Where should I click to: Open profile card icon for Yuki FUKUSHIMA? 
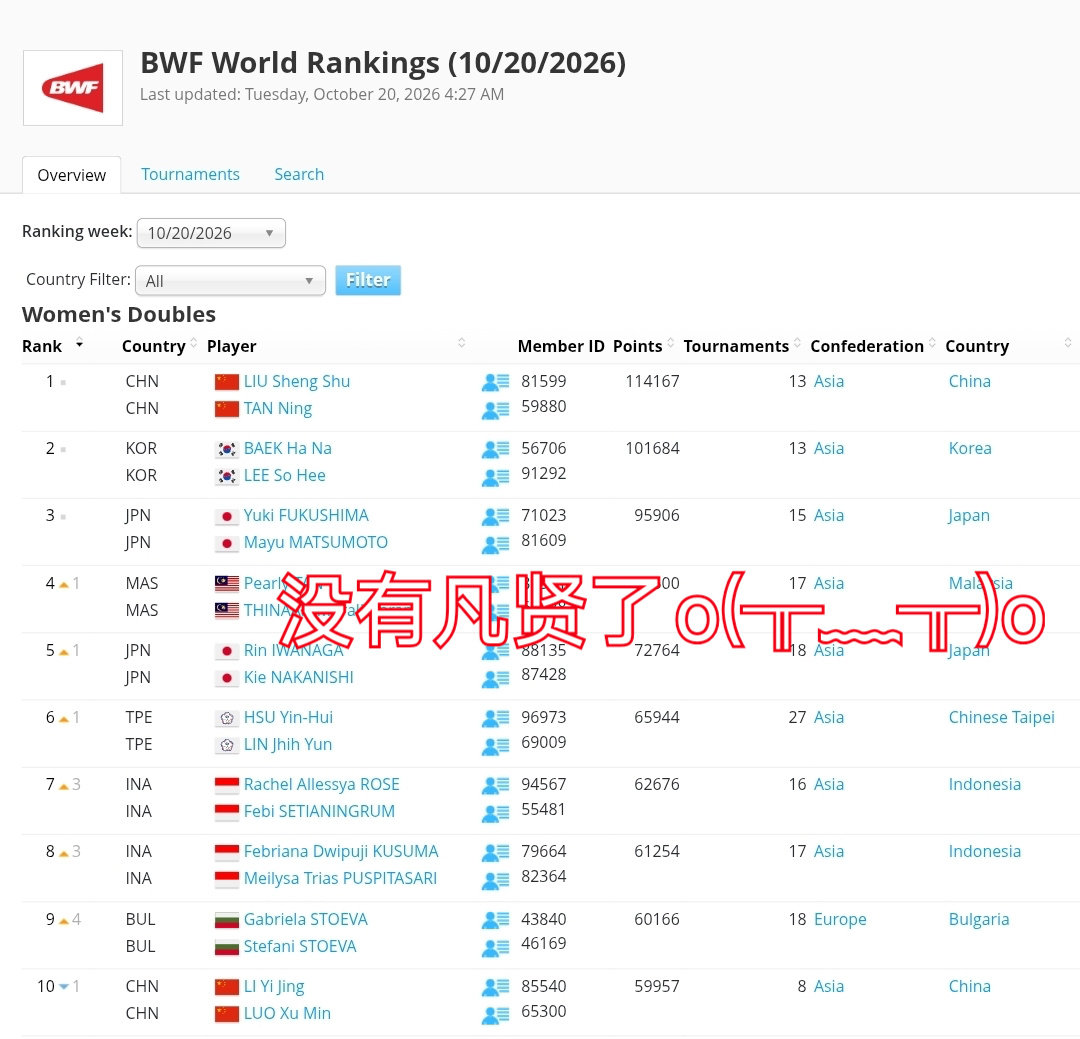(x=495, y=517)
